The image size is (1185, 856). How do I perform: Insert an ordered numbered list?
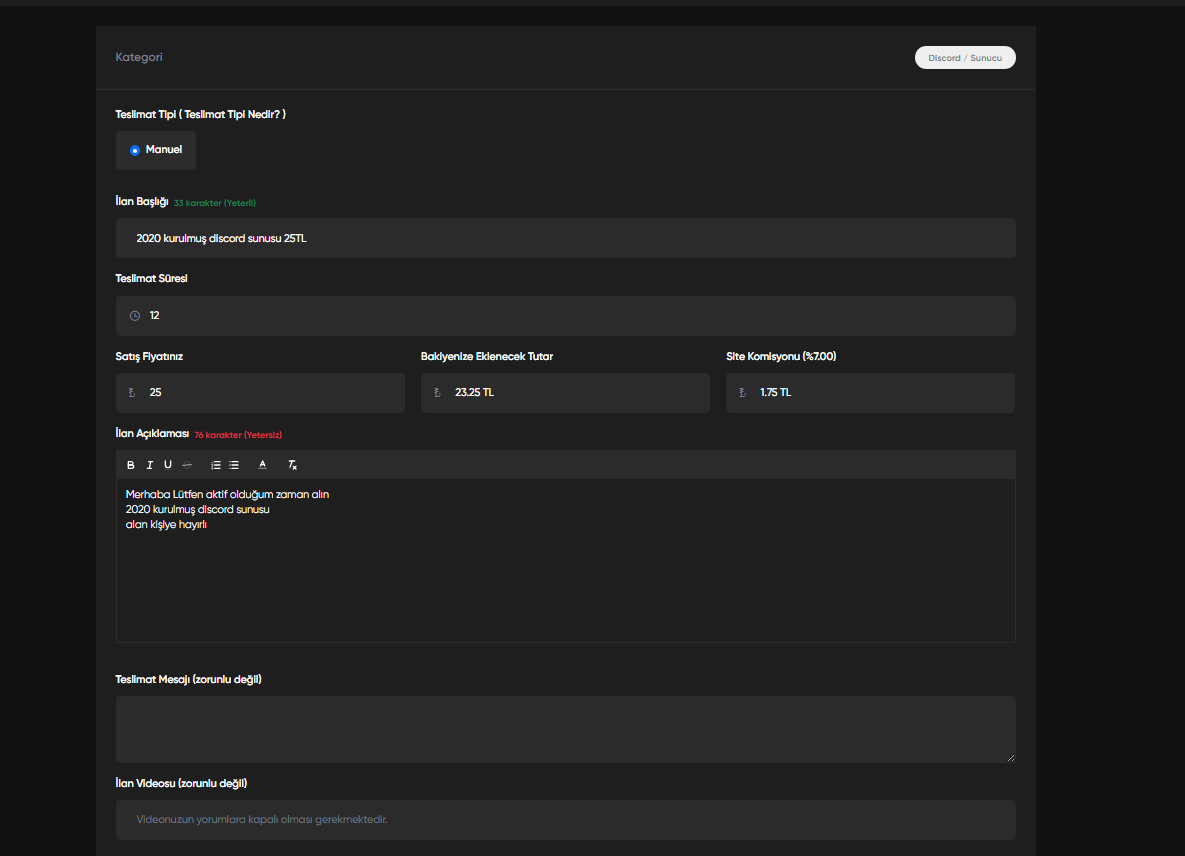click(215, 465)
